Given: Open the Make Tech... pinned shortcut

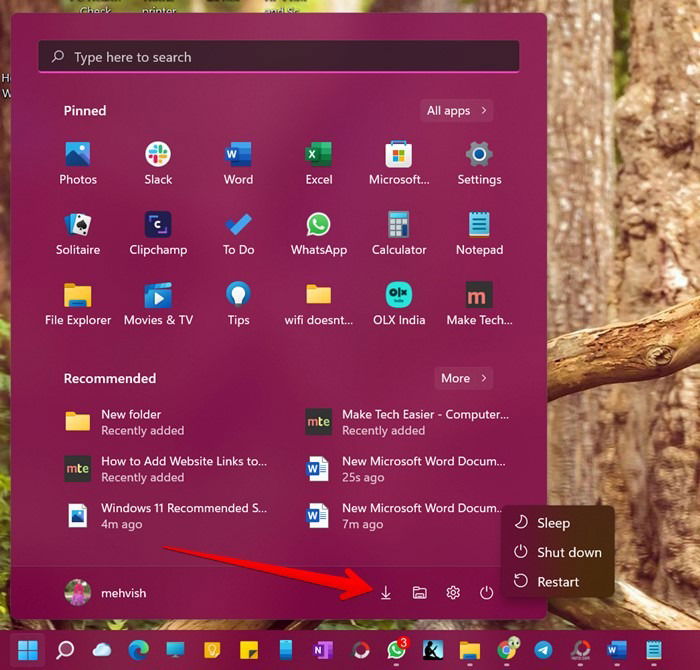Looking at the screenshot, I should [479, 304].
